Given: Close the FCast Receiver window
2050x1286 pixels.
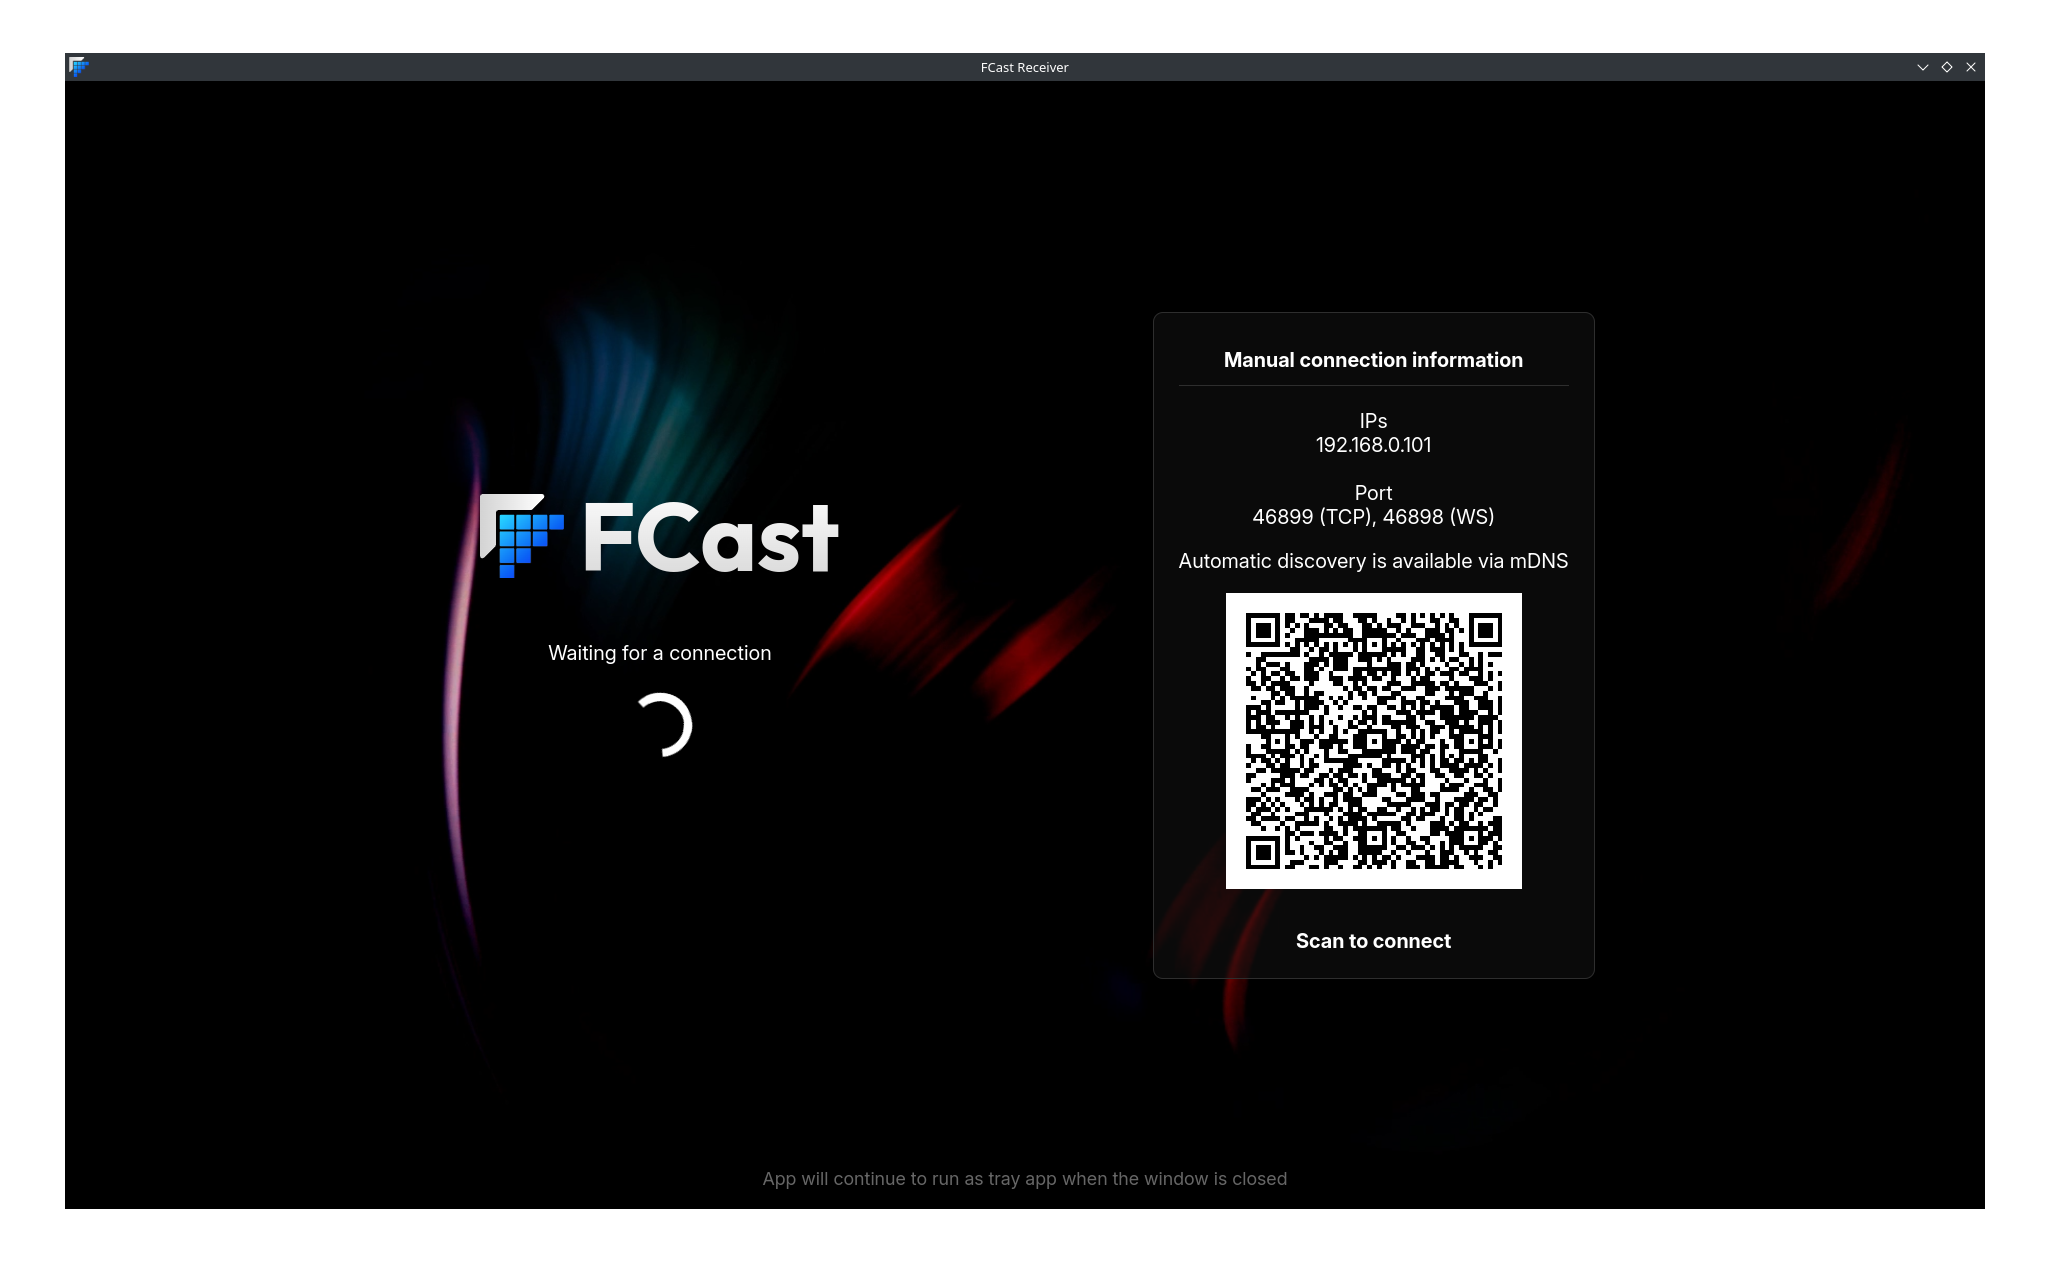Looking at the screenshot, I should pos(1971,67).
